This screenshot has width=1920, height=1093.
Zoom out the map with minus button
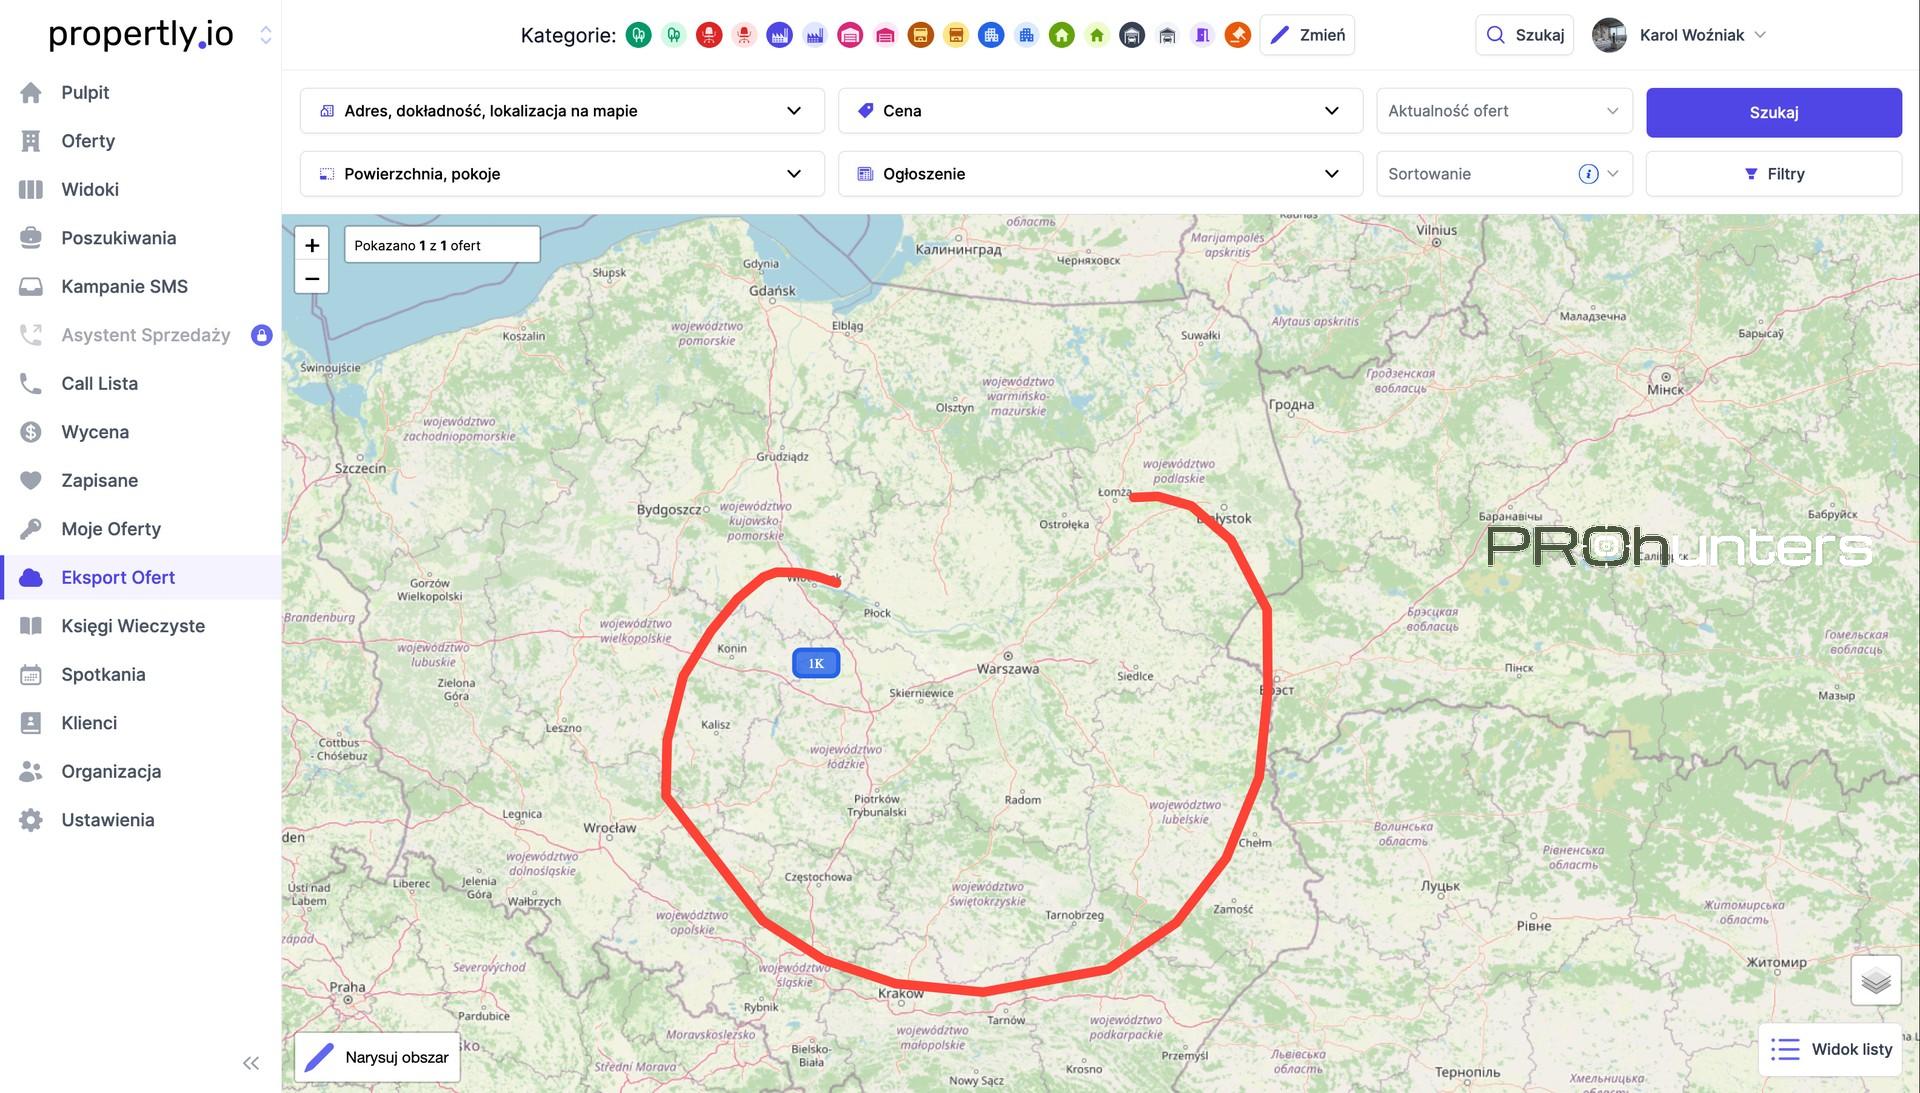pos(312,278)
